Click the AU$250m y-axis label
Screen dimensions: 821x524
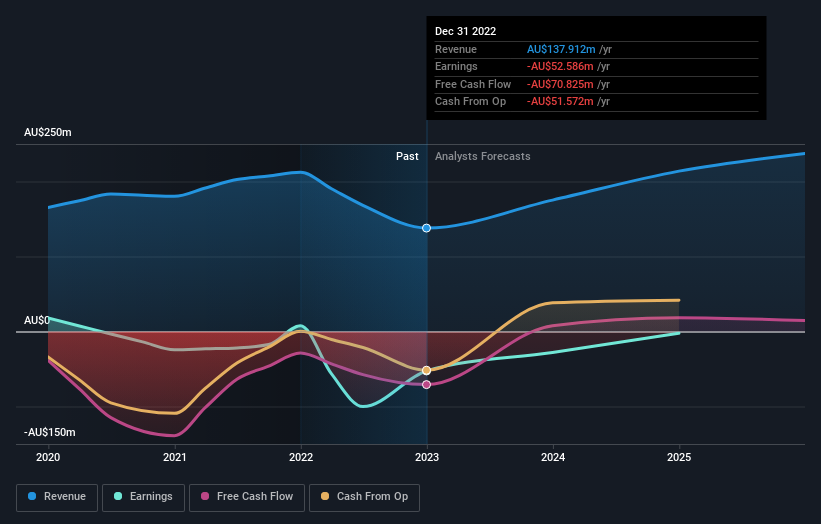tap(48, 132)
